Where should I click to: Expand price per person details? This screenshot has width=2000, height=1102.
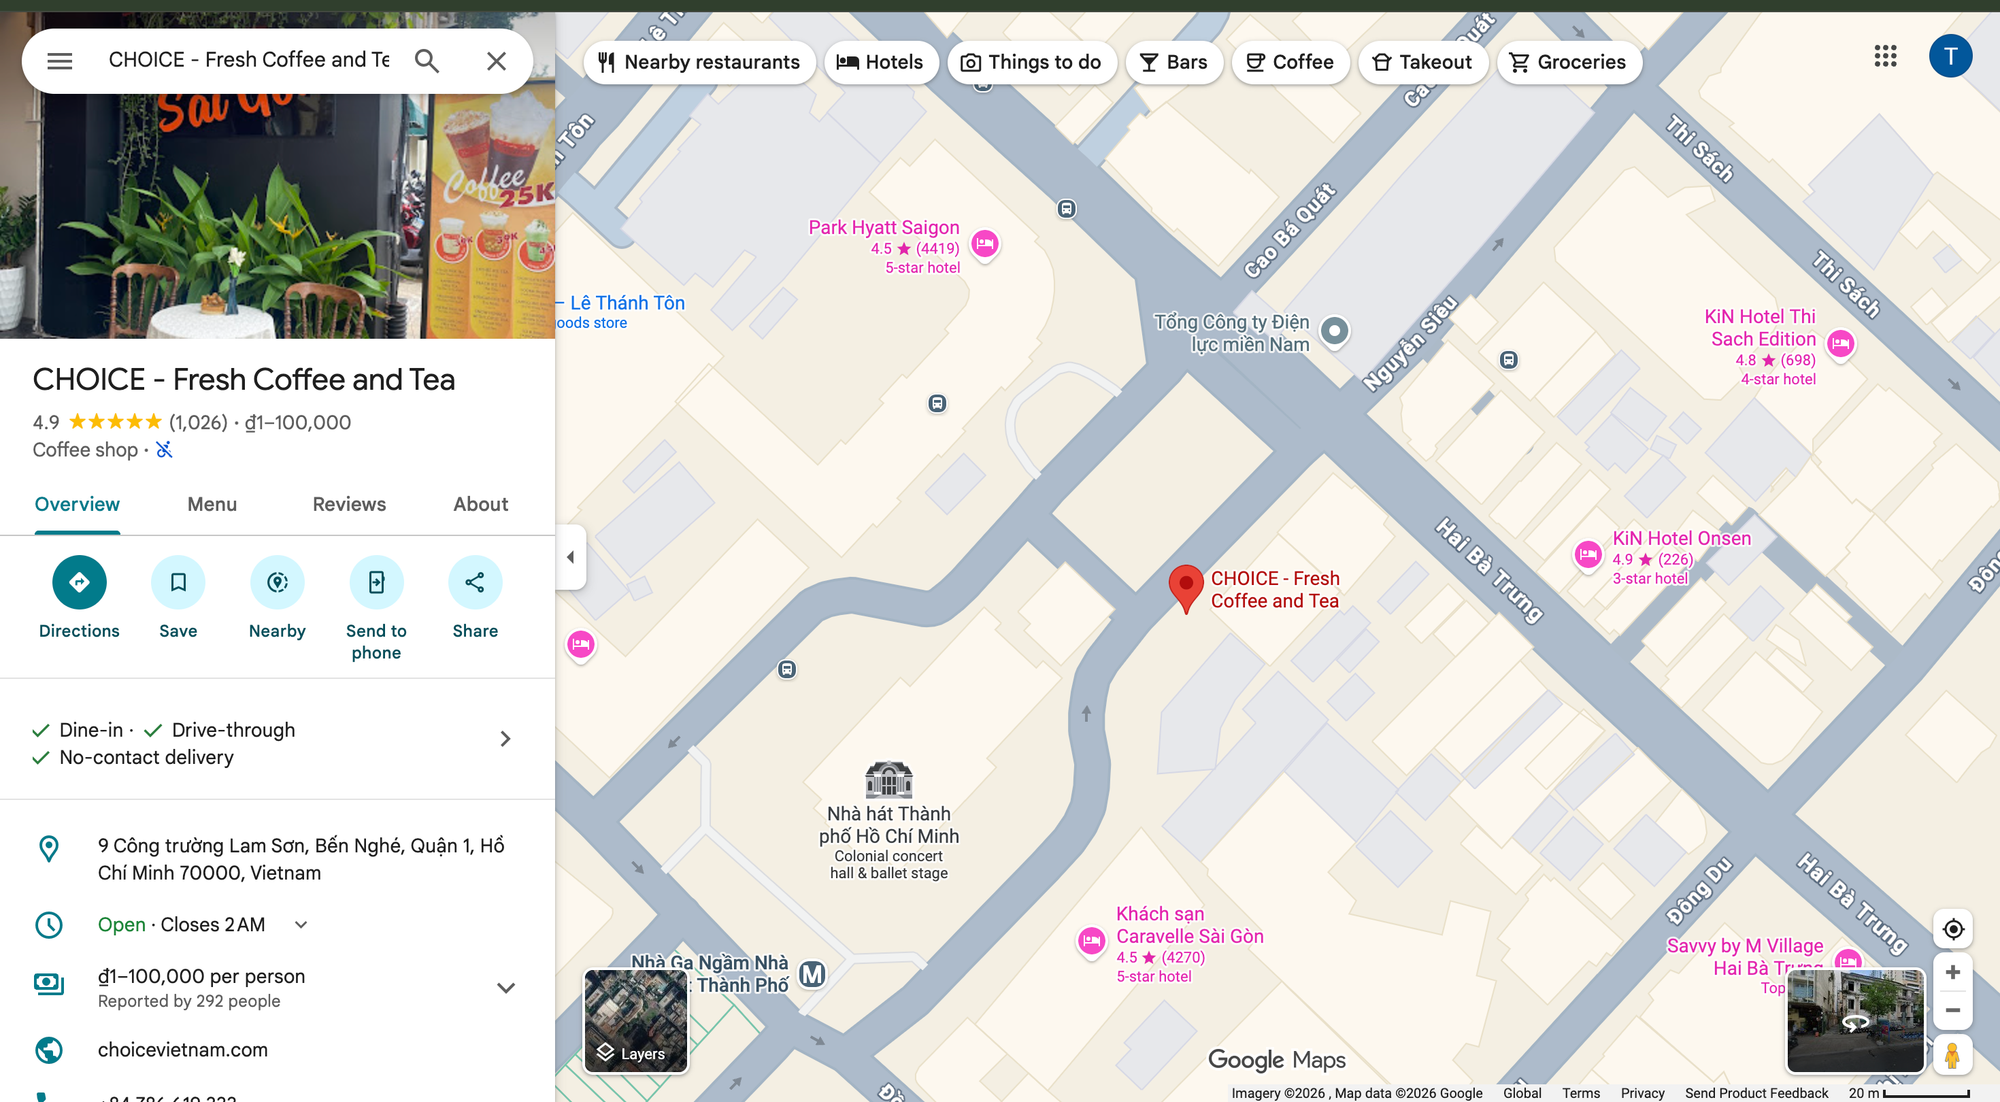[x=506, y=988]
